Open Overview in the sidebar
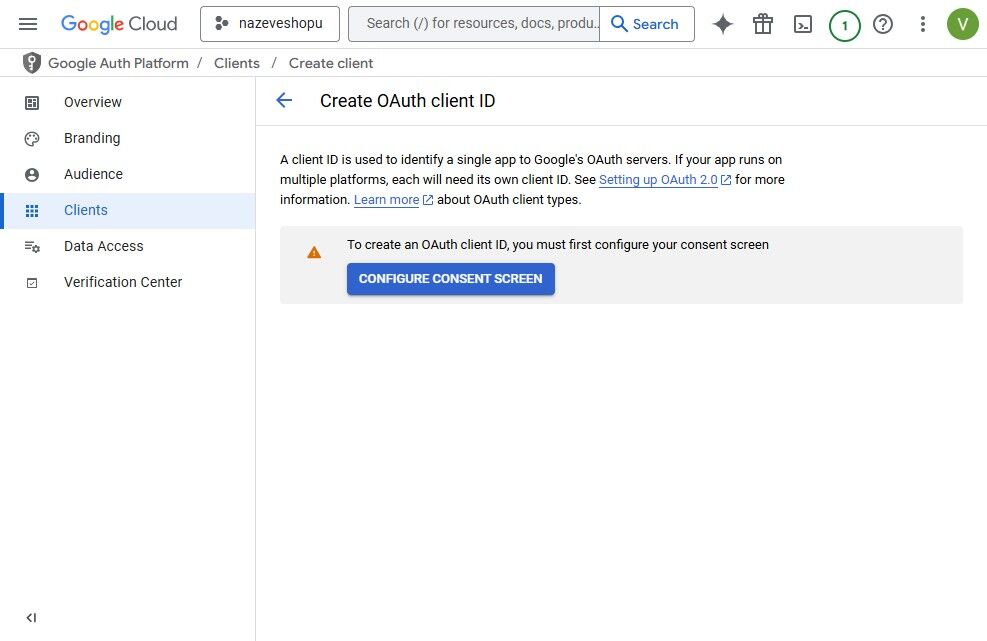987x641 pixels. pyautogui.click(x=128, y=102)
